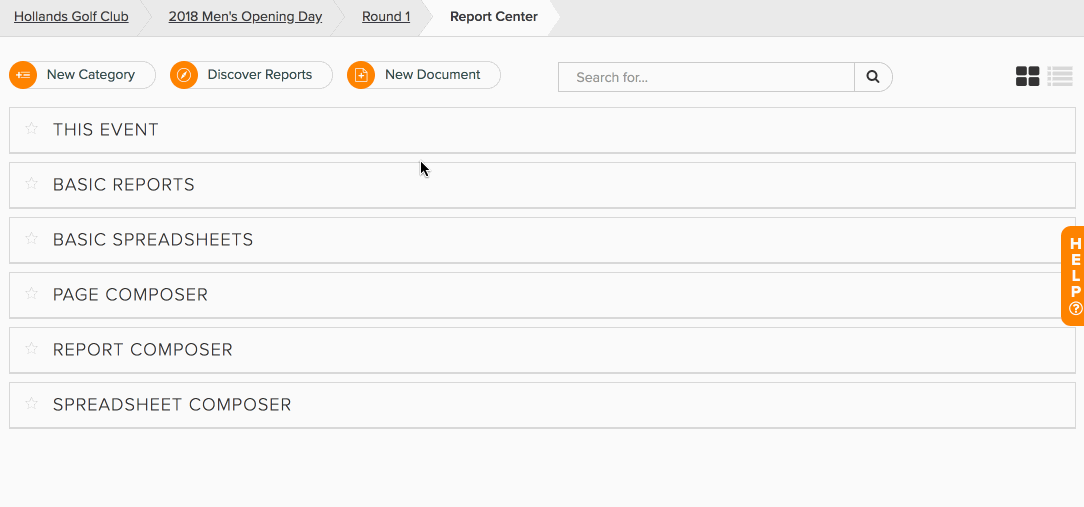This screenshot has width=1084, height=507.
Task: Click the Search for... input field
Action: click(707, 77)
